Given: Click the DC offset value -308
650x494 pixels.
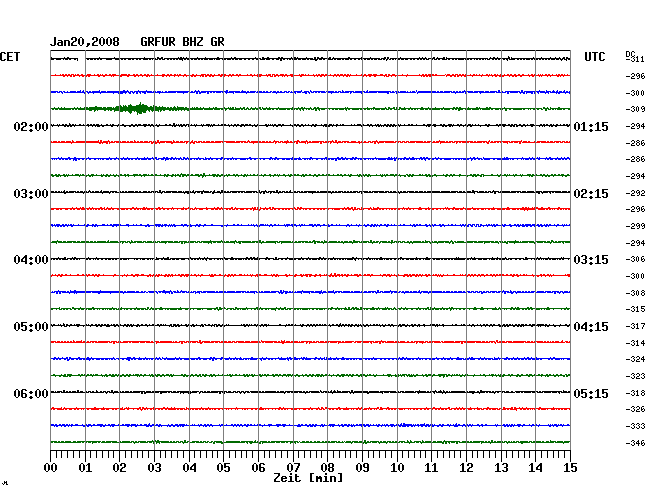Looking at the screenshot, I should point(635,293).
